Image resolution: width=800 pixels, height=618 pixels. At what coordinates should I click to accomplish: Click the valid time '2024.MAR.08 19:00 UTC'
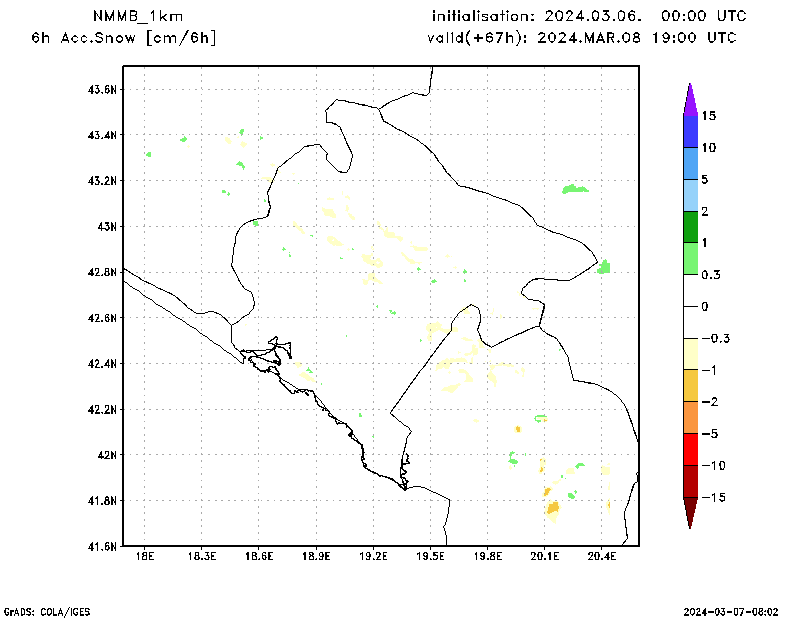pos(637,38)
